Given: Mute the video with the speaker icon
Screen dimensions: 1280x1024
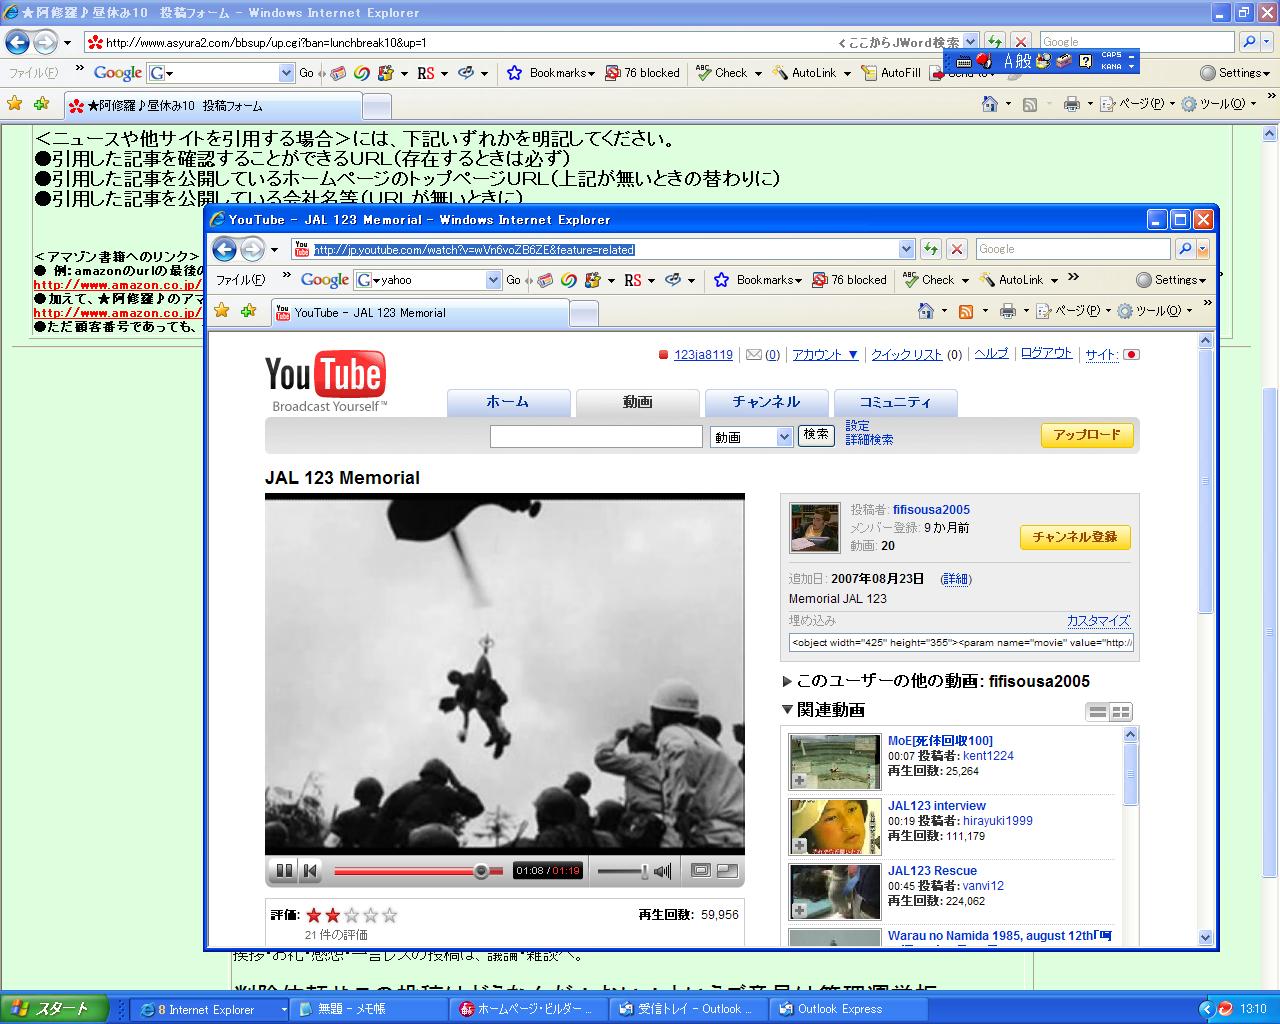Looking at the screenshot, I should click(x=662, y=871).
